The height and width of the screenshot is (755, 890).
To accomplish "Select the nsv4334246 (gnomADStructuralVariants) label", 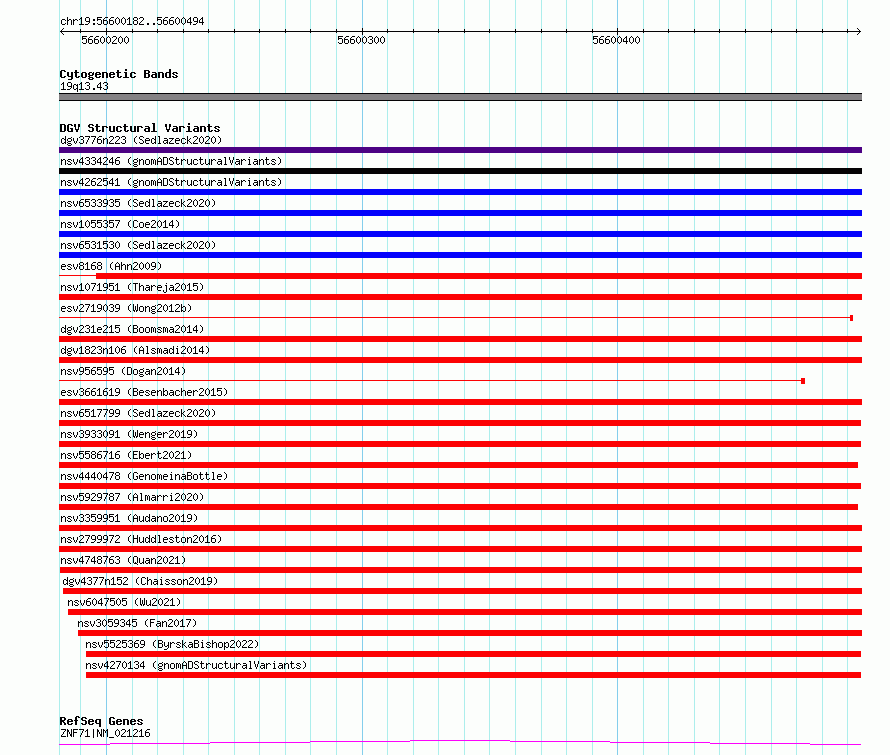I will [x=171, y=161].
